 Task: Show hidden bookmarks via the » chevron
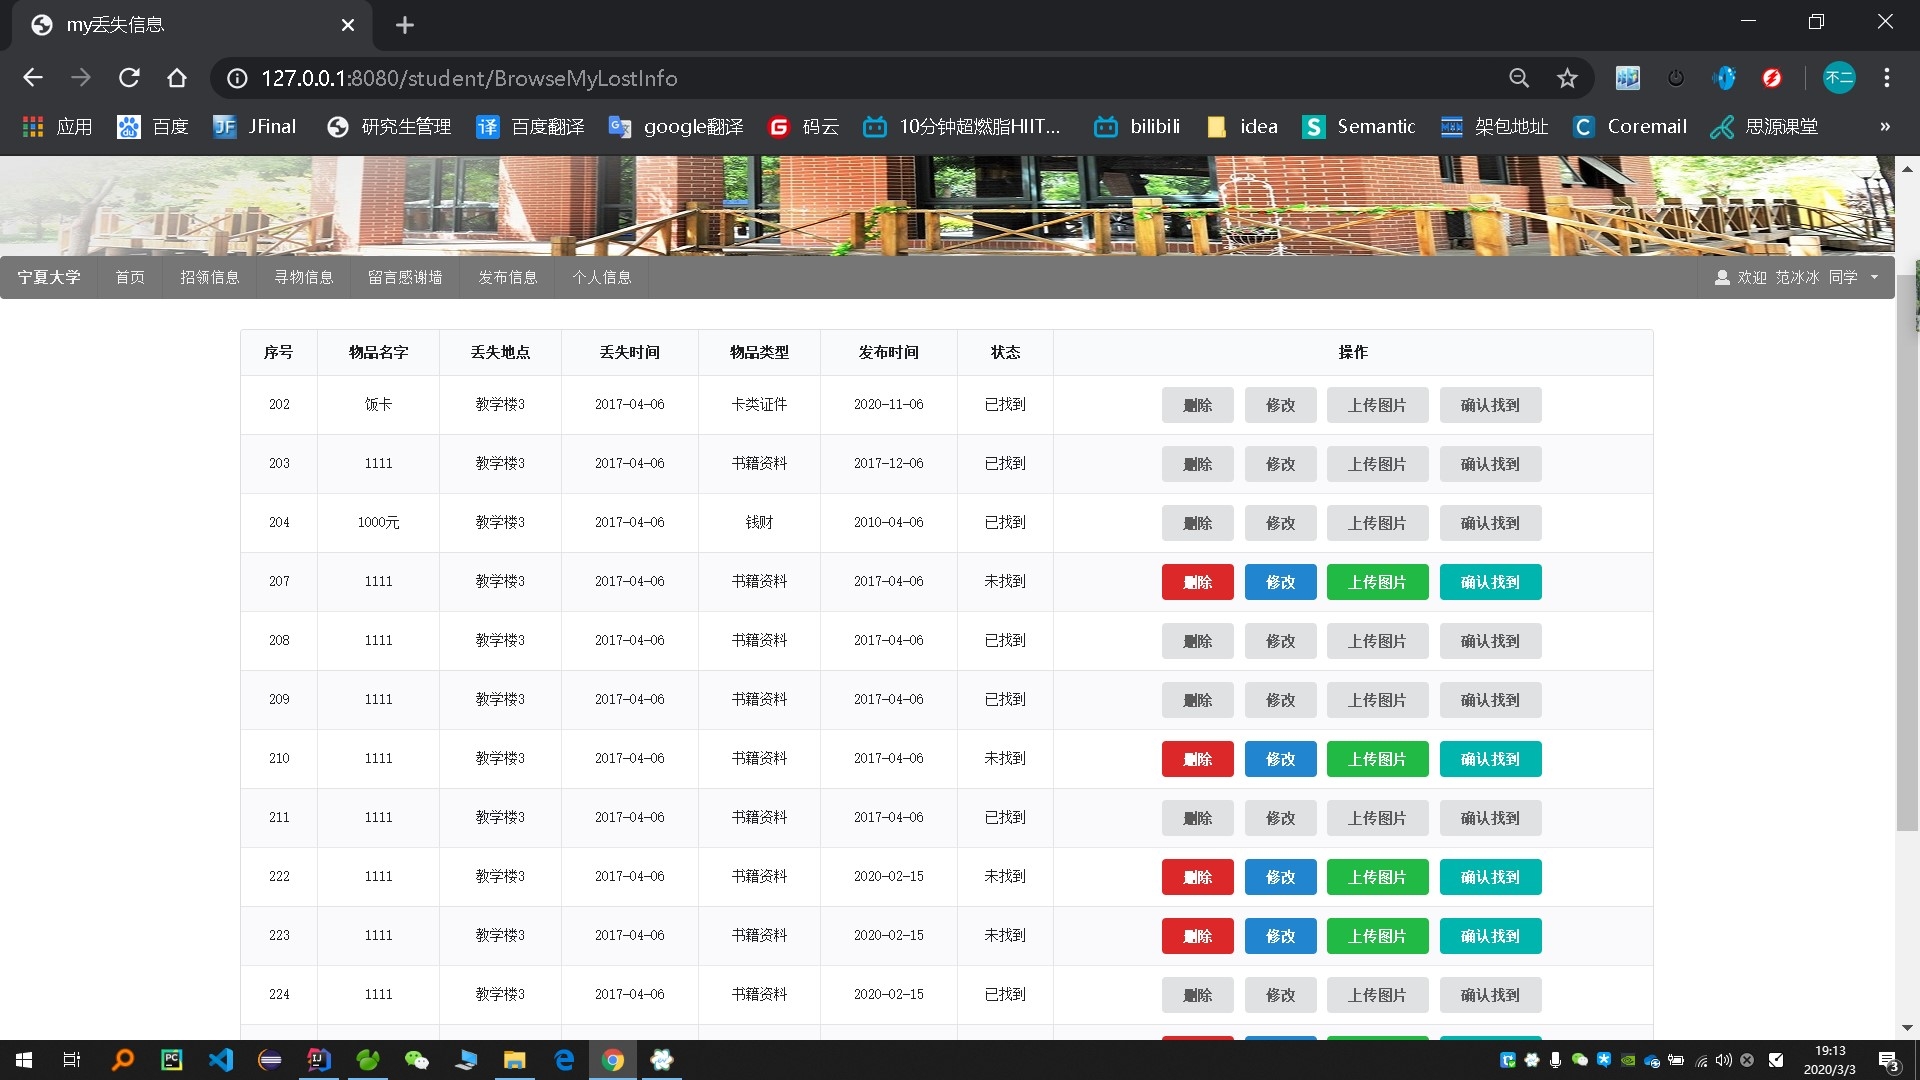[1885, 127]
